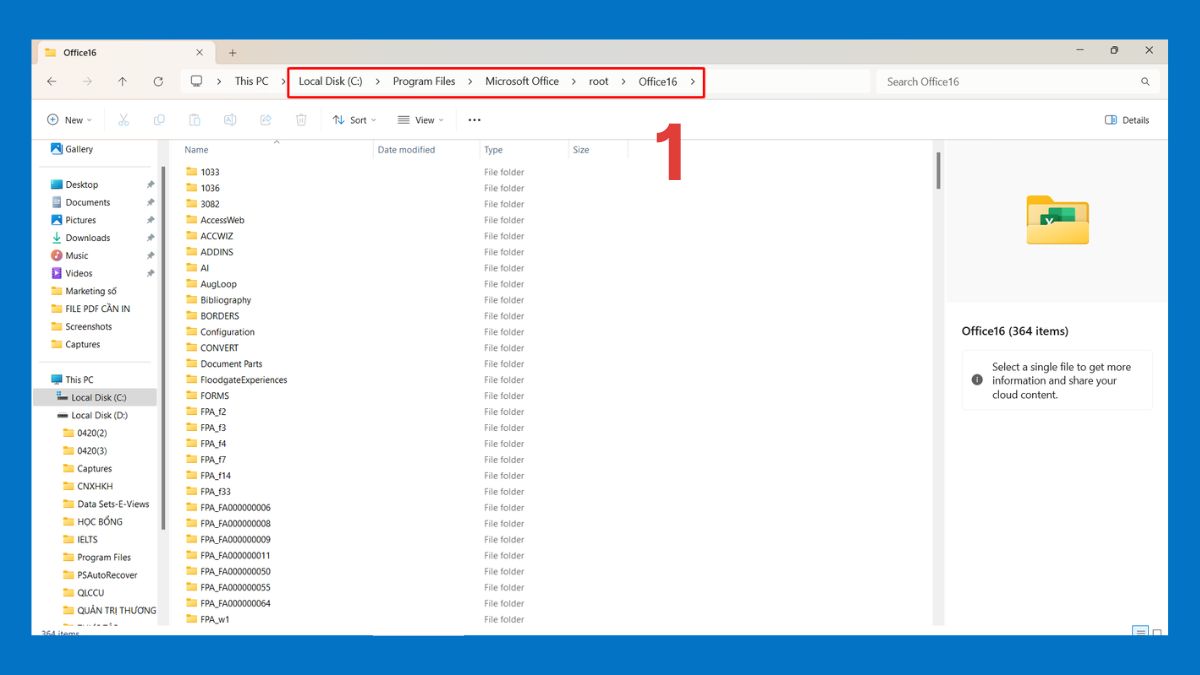Sort by the Date modified column header
This screenshot has height=675, width=1200.
tap(406, 150)
